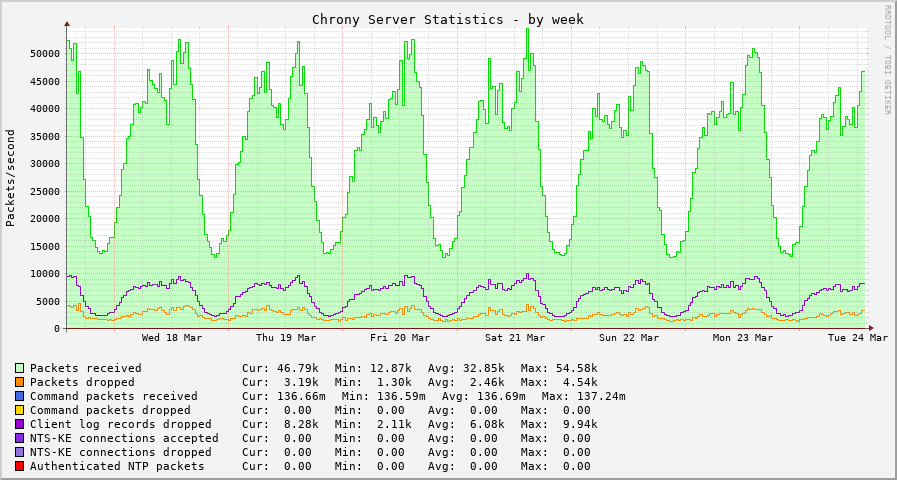The image size is (897, 480).
Task: Click the Fri 20 Mar date label
Action: (400, 338)
